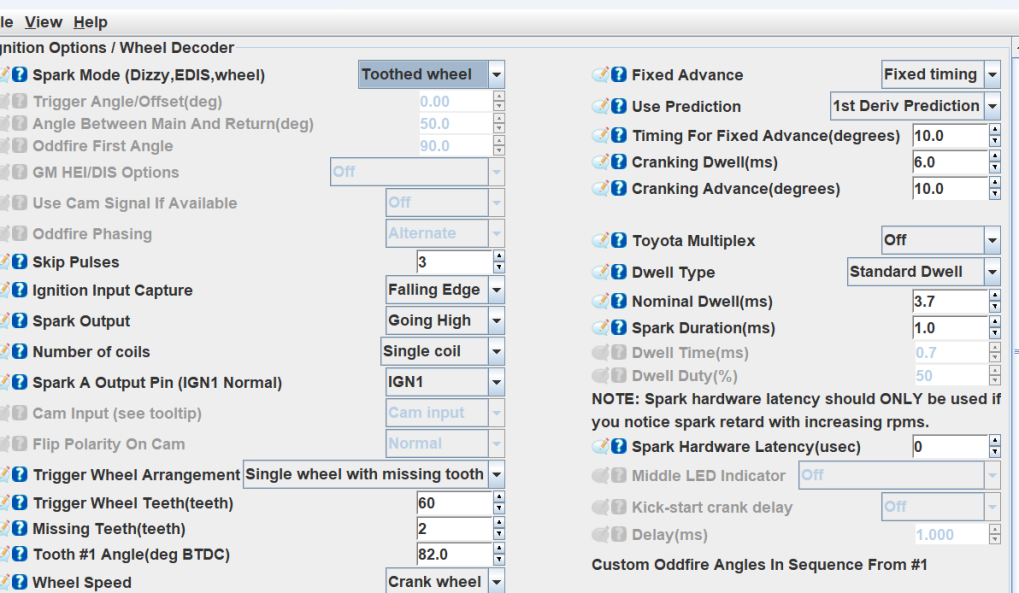Open the View menu
This screenshot has height=593, width=1019.
pyautogui.click(x=43, y=22)
